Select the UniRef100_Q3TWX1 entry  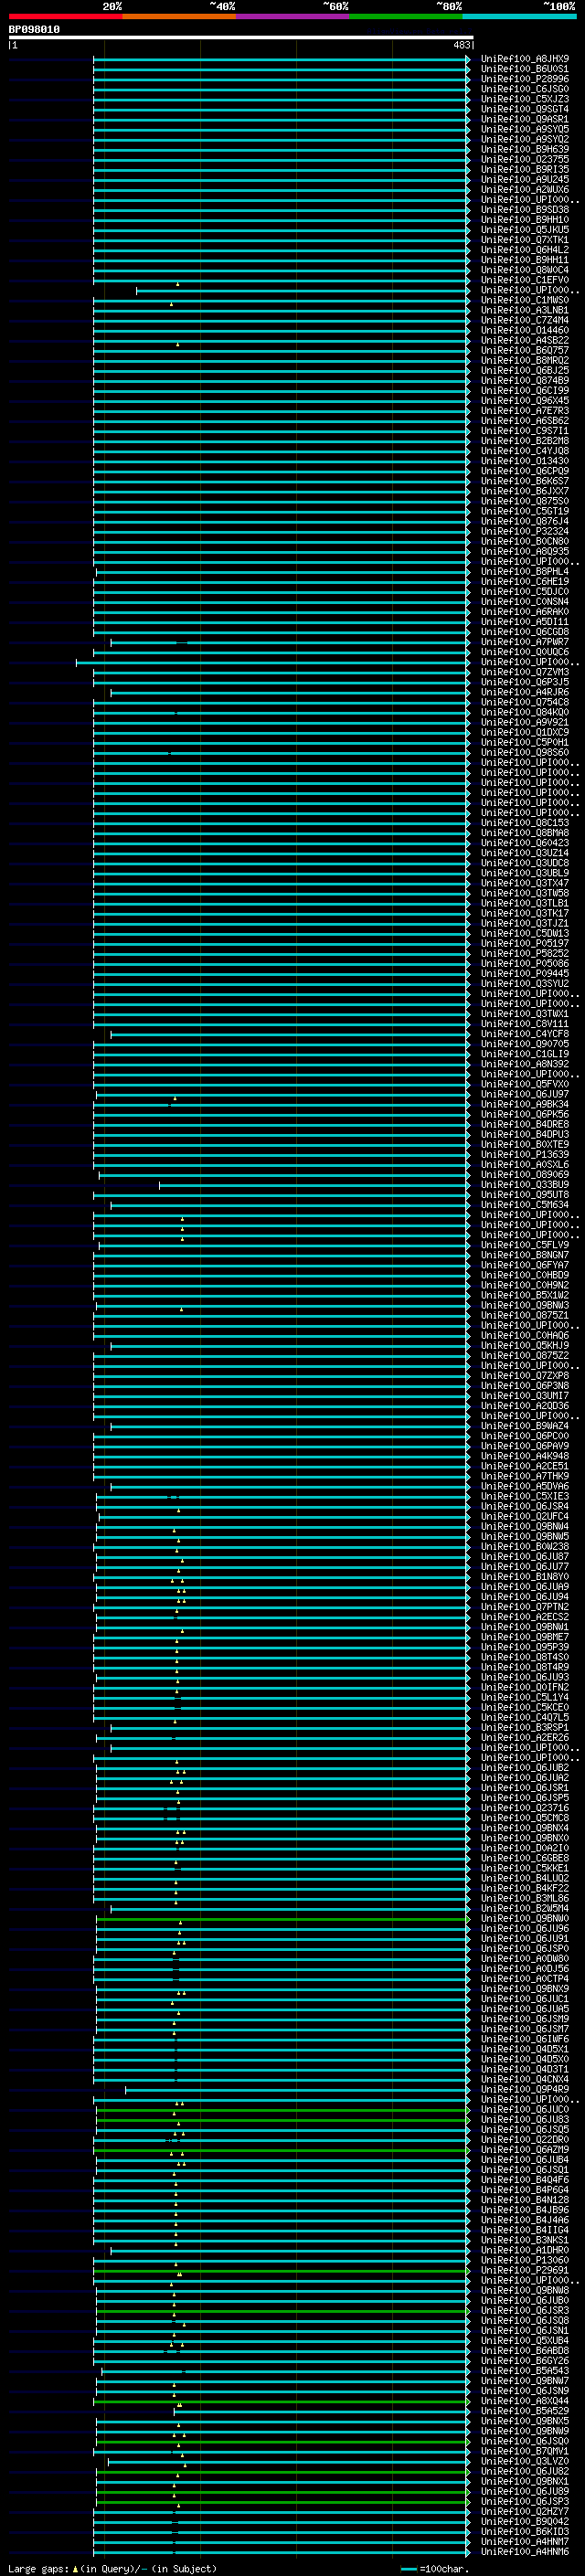525,1014
